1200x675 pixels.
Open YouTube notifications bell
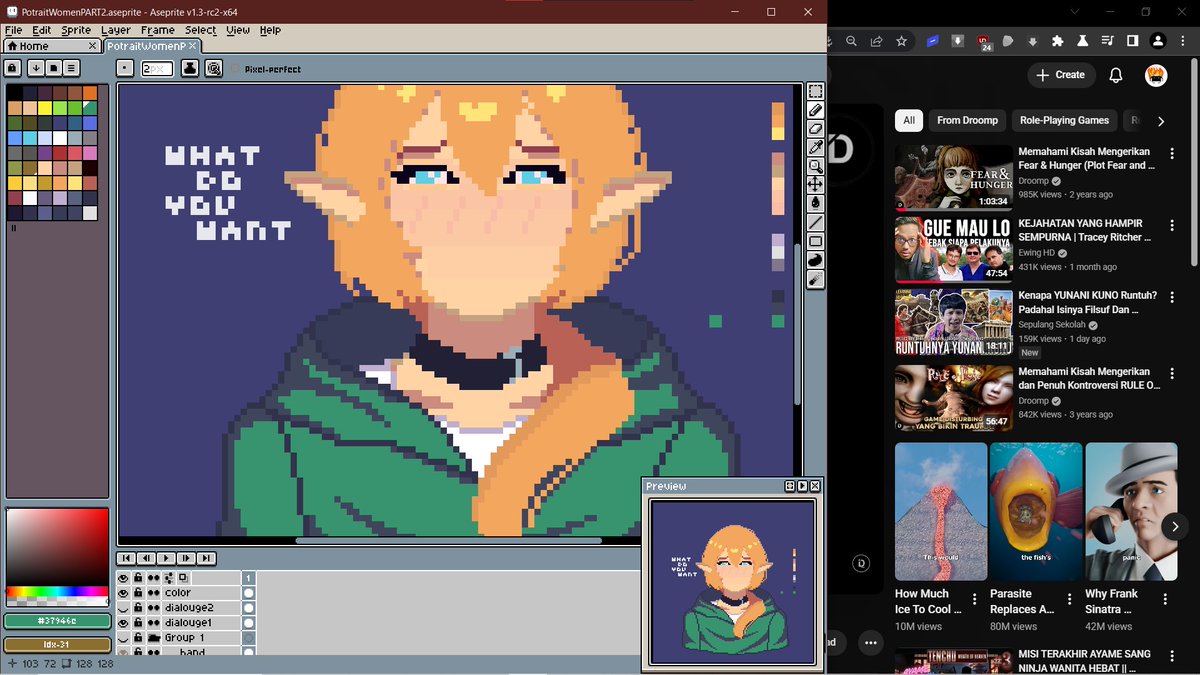[x=1116, y=75]
